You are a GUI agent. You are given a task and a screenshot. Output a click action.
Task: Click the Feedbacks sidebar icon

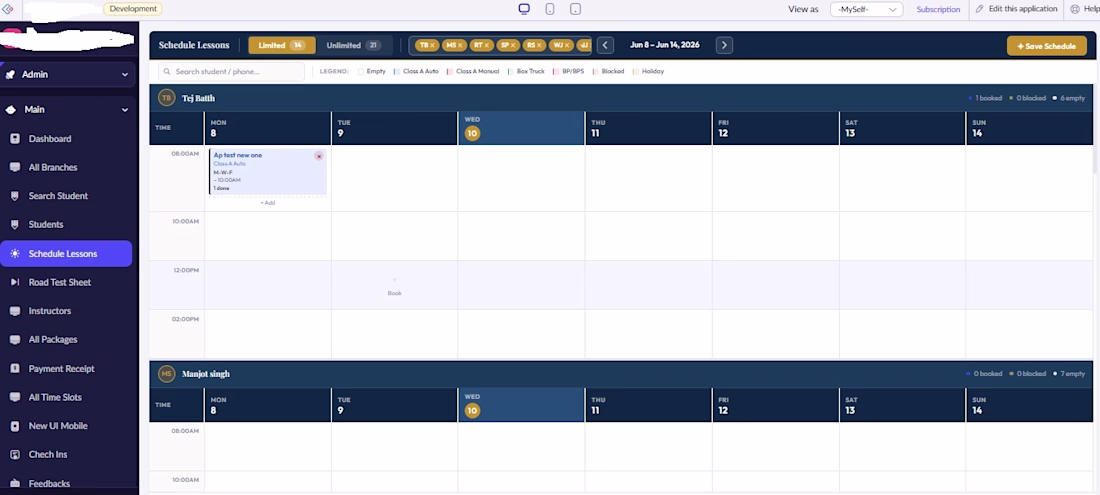[15, 483]
